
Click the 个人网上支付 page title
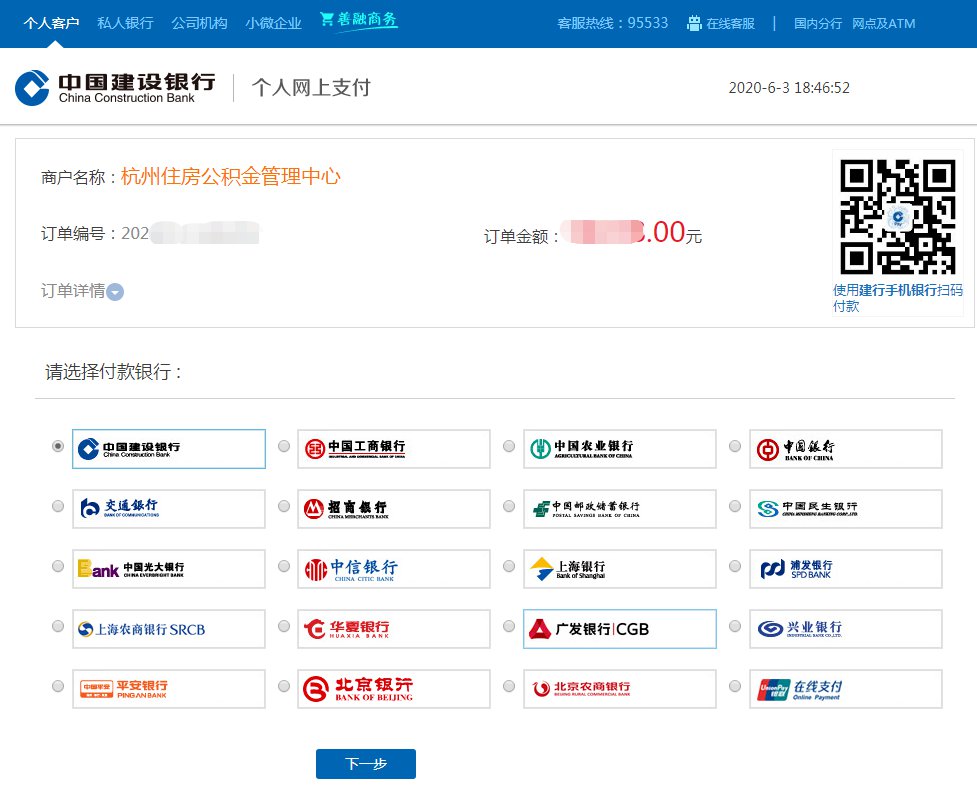(311, 87)
